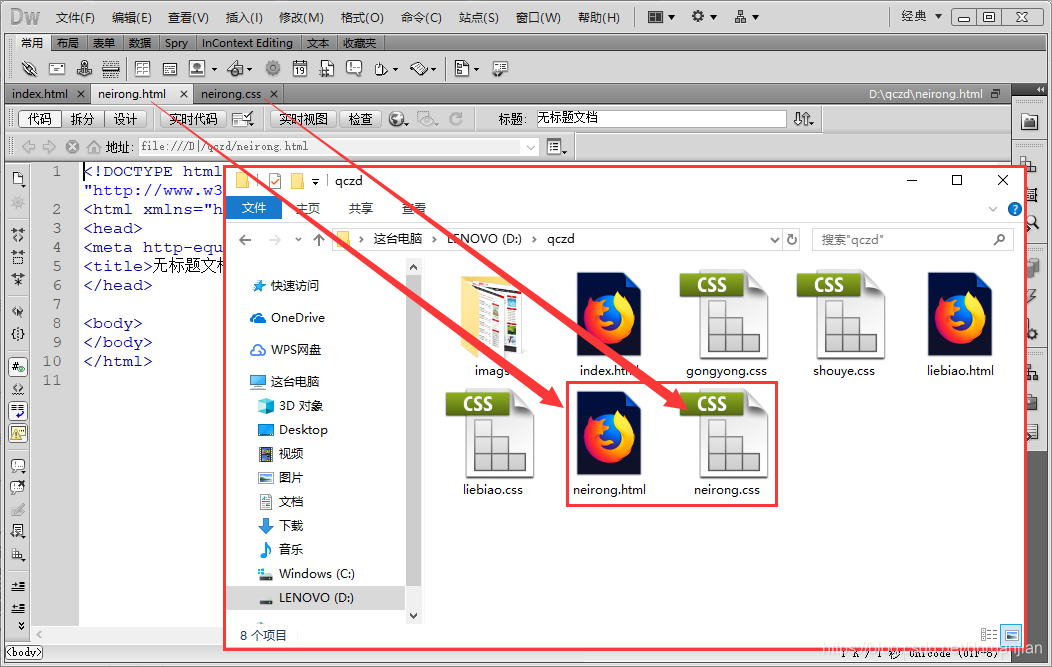The height and width of the screenshot is (667, 1052).
Task: Expand all collapsed code
Action: point(18,278)
